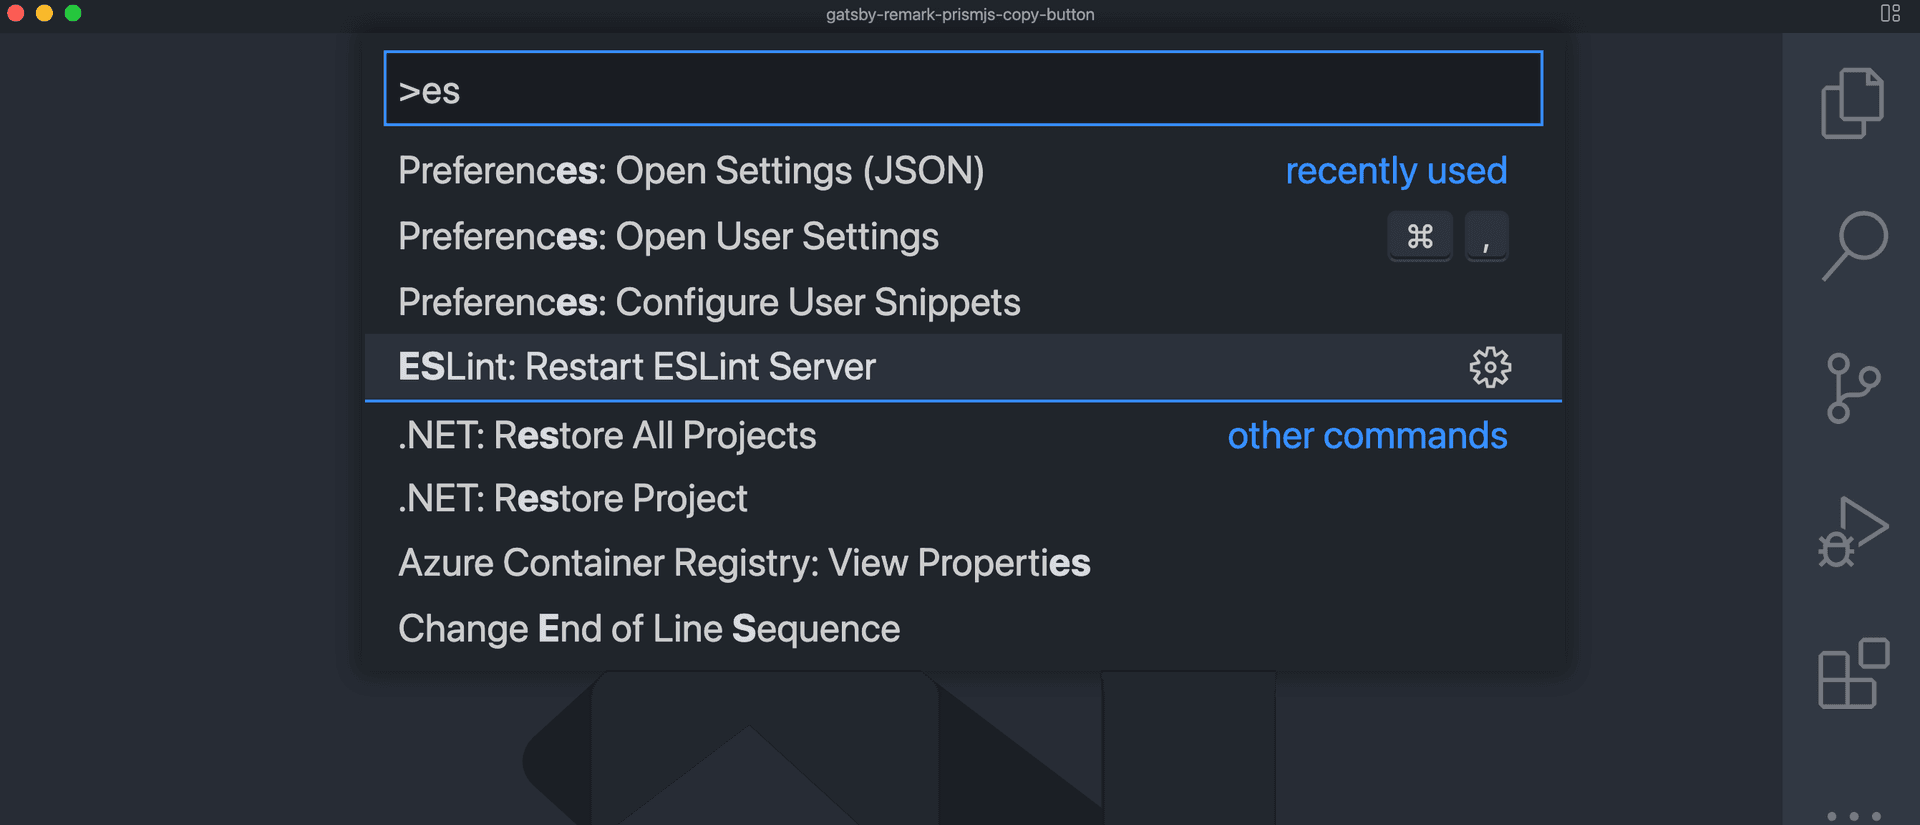1920x825 pixels.
Task: Click the command palette input field
Action: click(962, 89)
